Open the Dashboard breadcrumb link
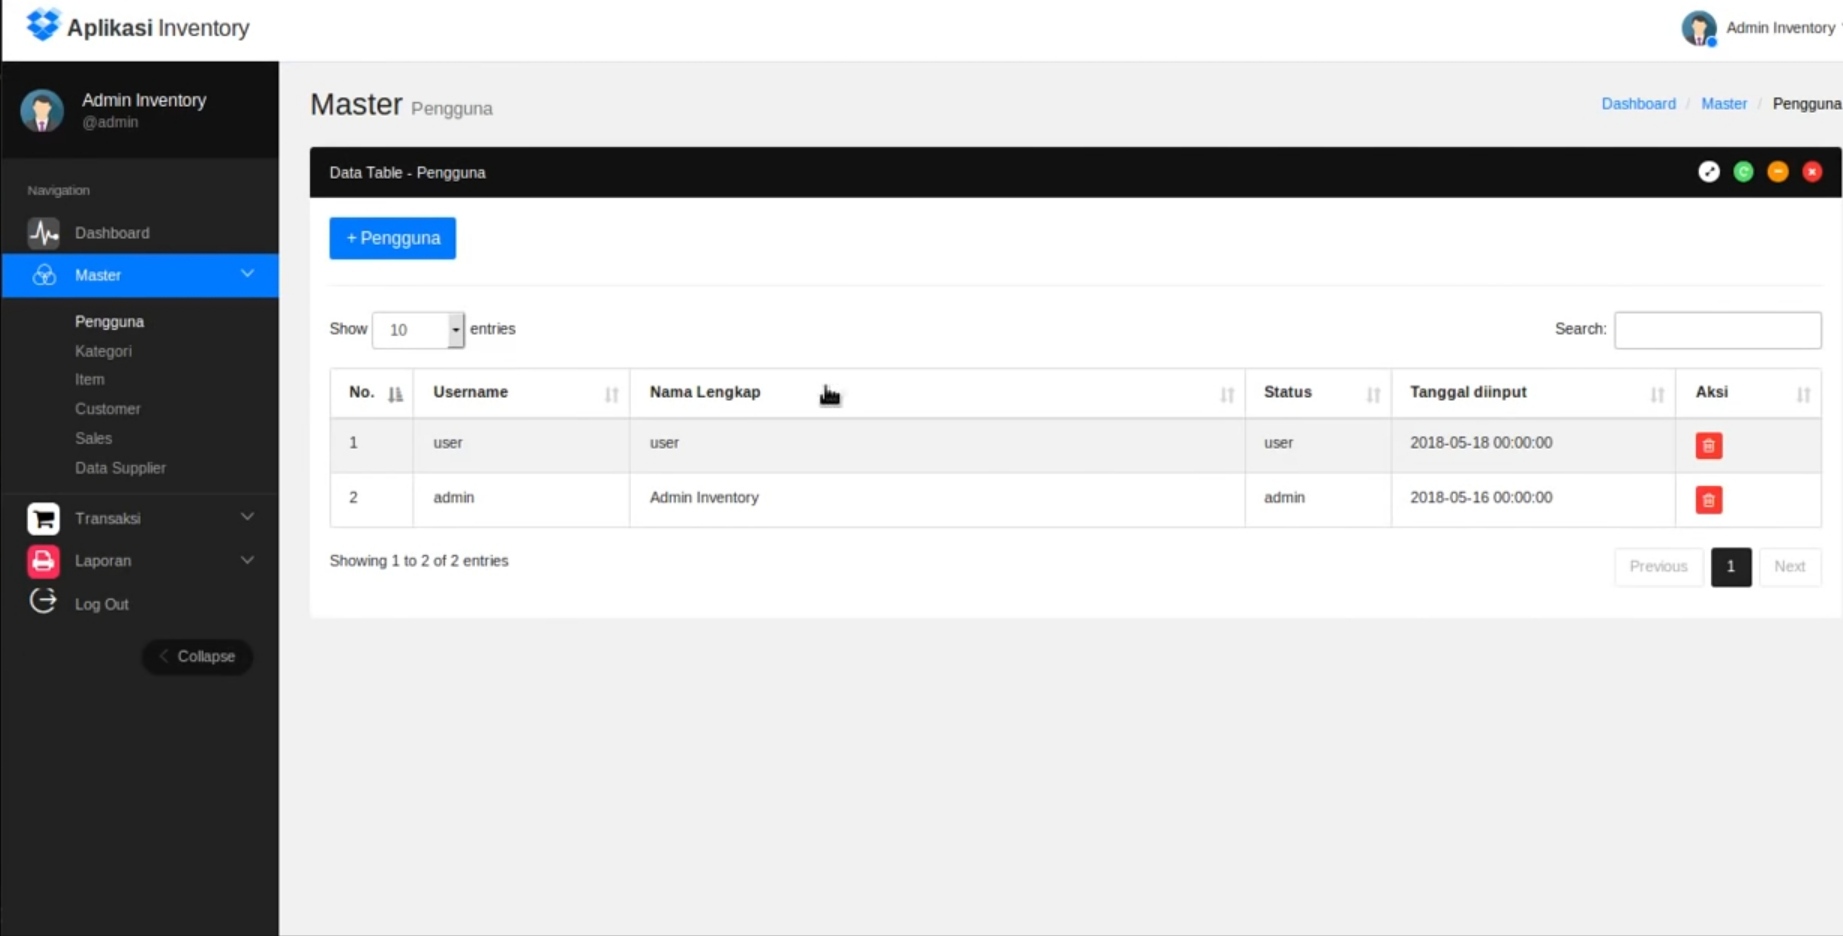Viewport: 1843px width, 936px height. [1637, 104]
